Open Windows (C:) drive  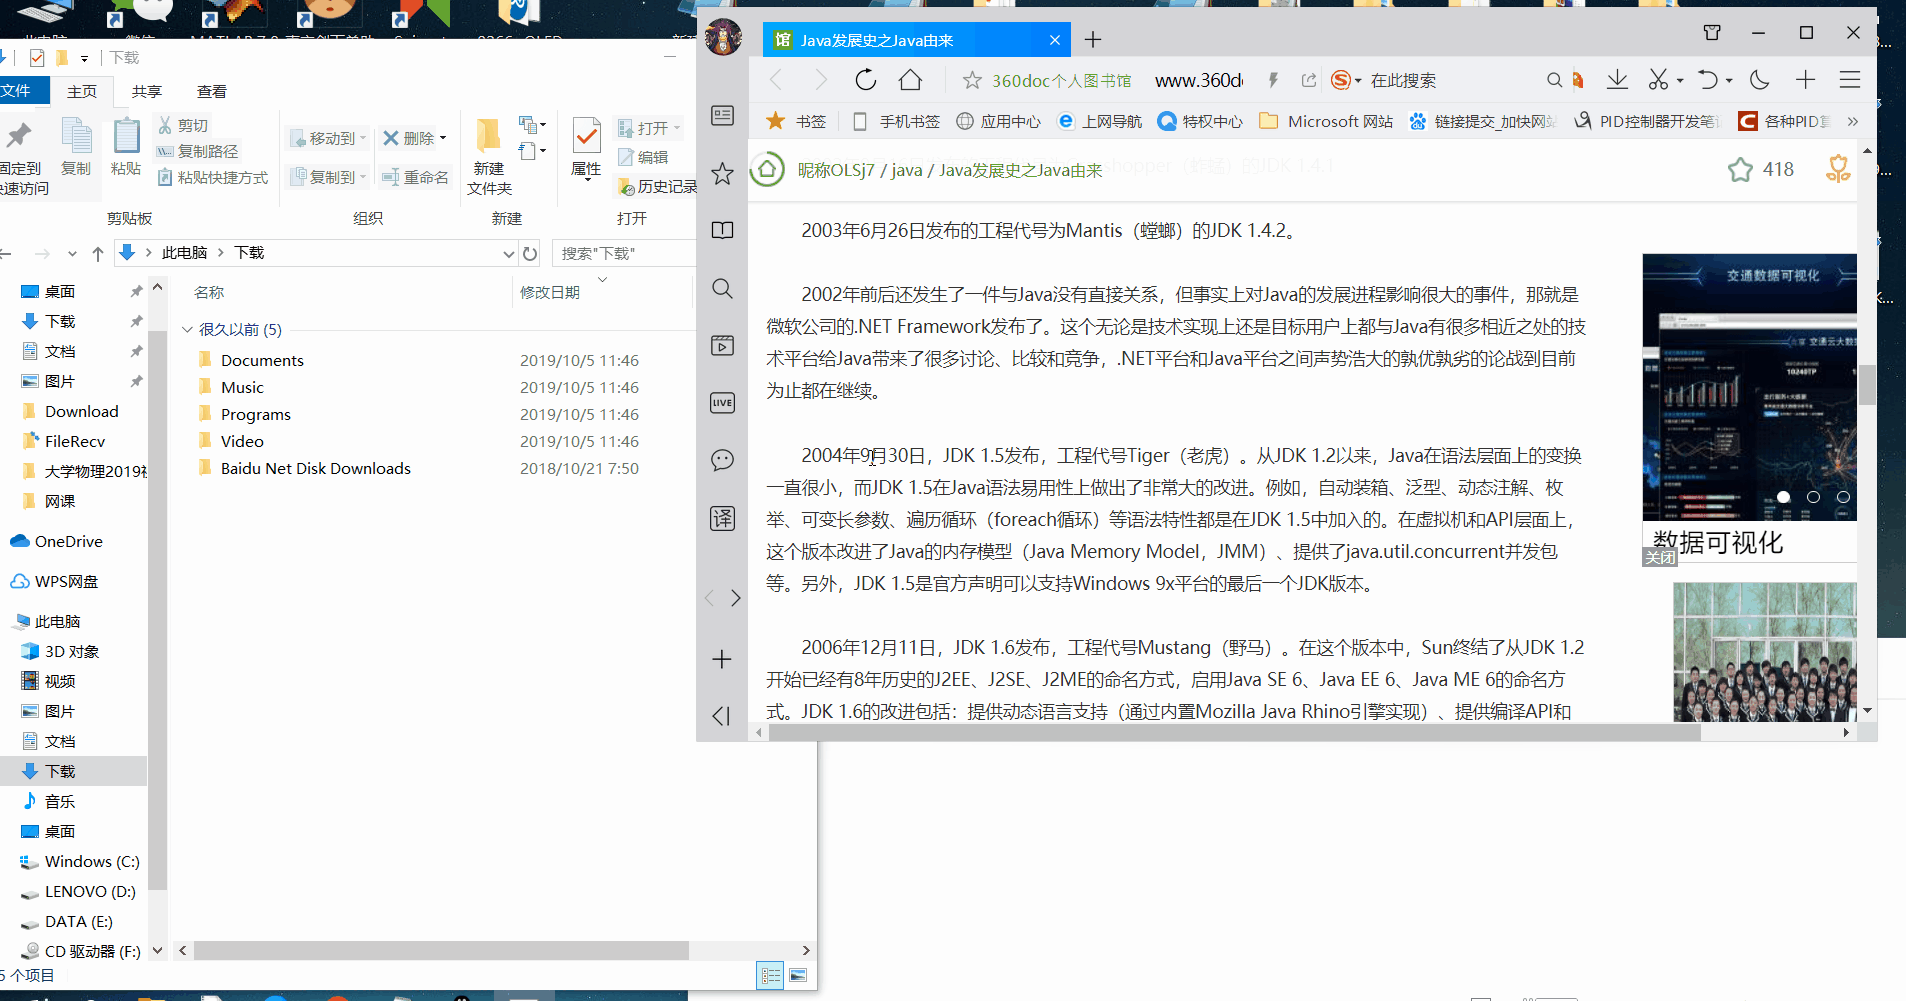(x=92, y=861)
